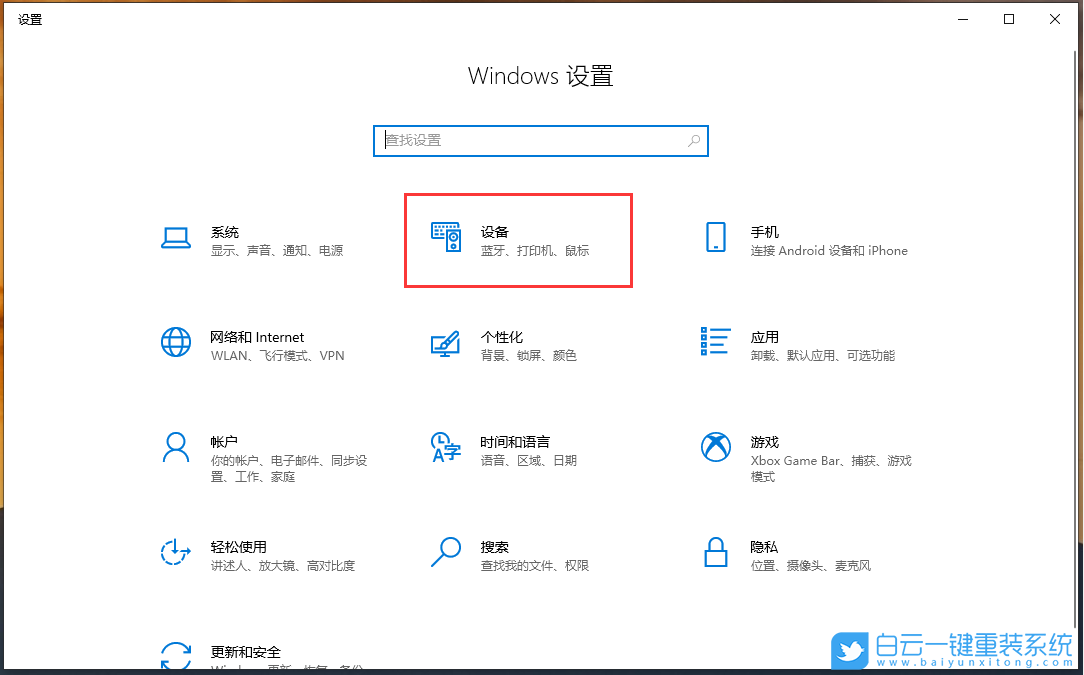Open 设备 settings via the Bluetooth printer icon
The width and height of the screenshot is (1084, 675).
pyautogui.click(x=446, y=237)
